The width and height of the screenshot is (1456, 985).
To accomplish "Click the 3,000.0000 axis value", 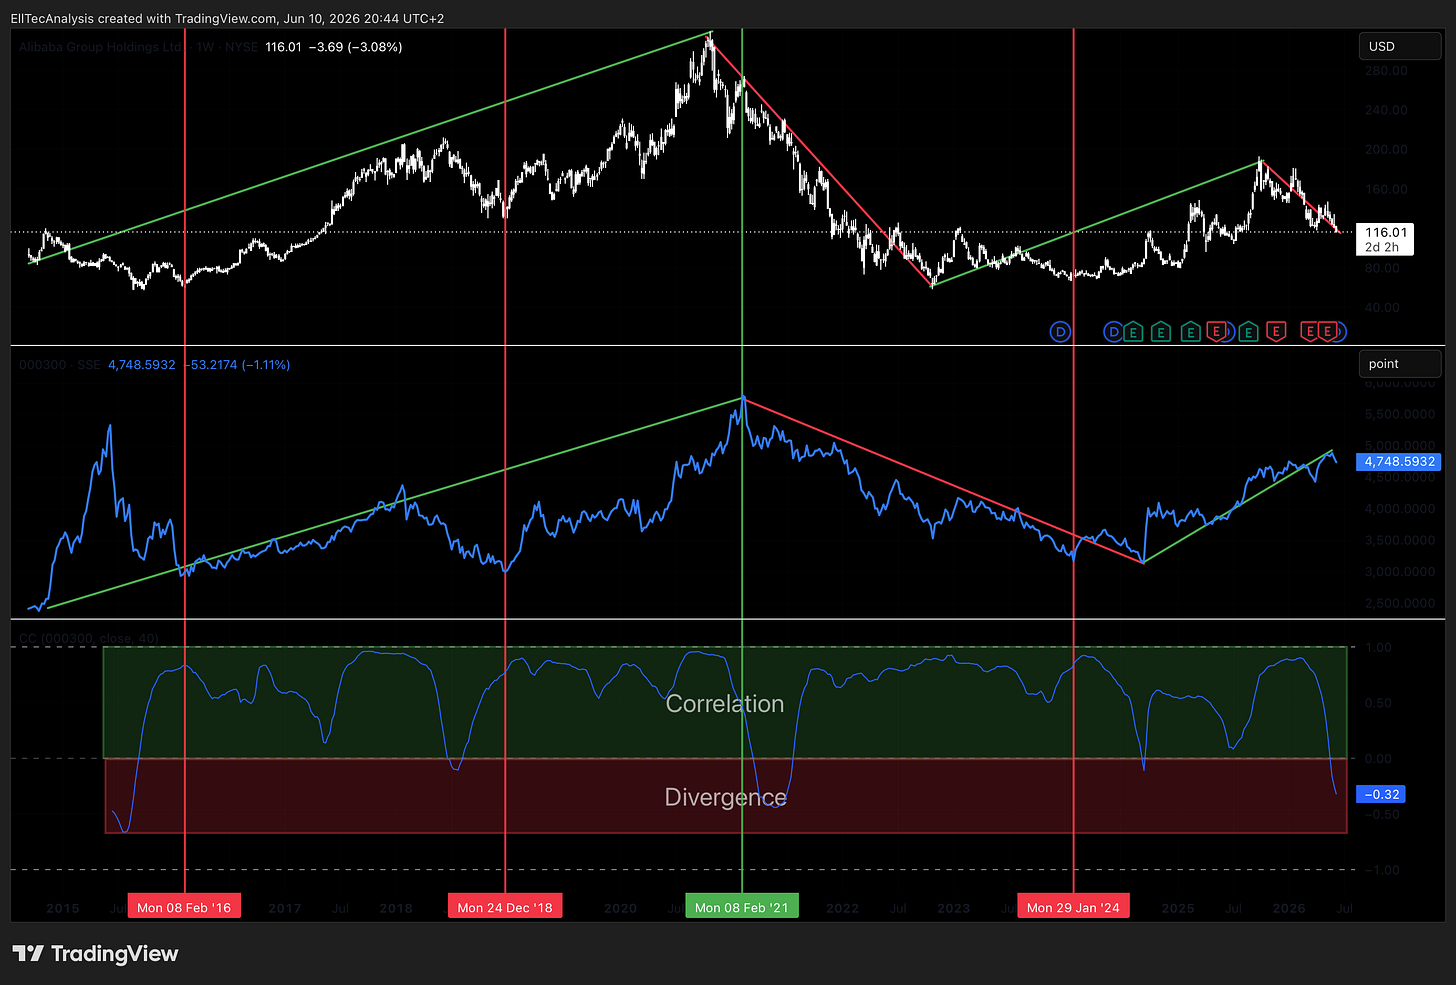I will 1400,572.
